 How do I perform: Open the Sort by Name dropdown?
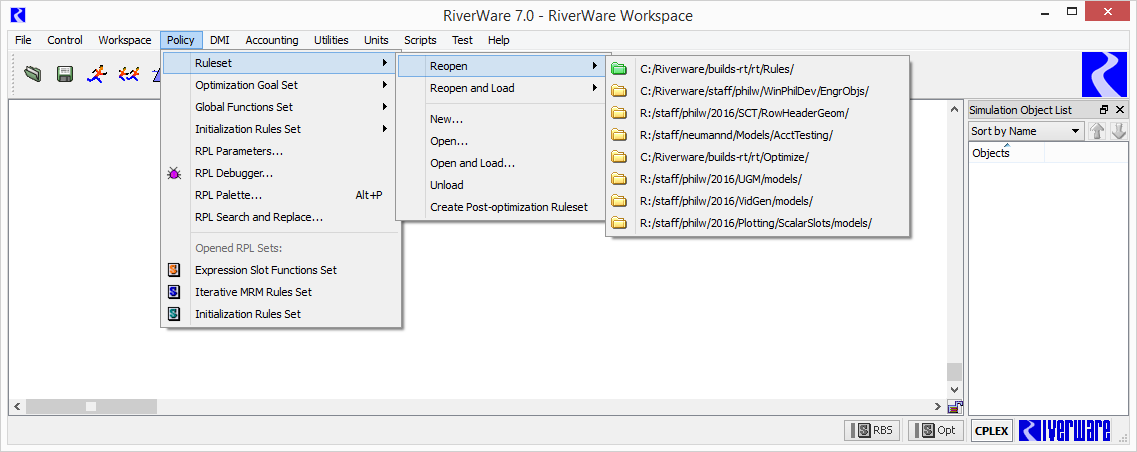coord(1026,131)
